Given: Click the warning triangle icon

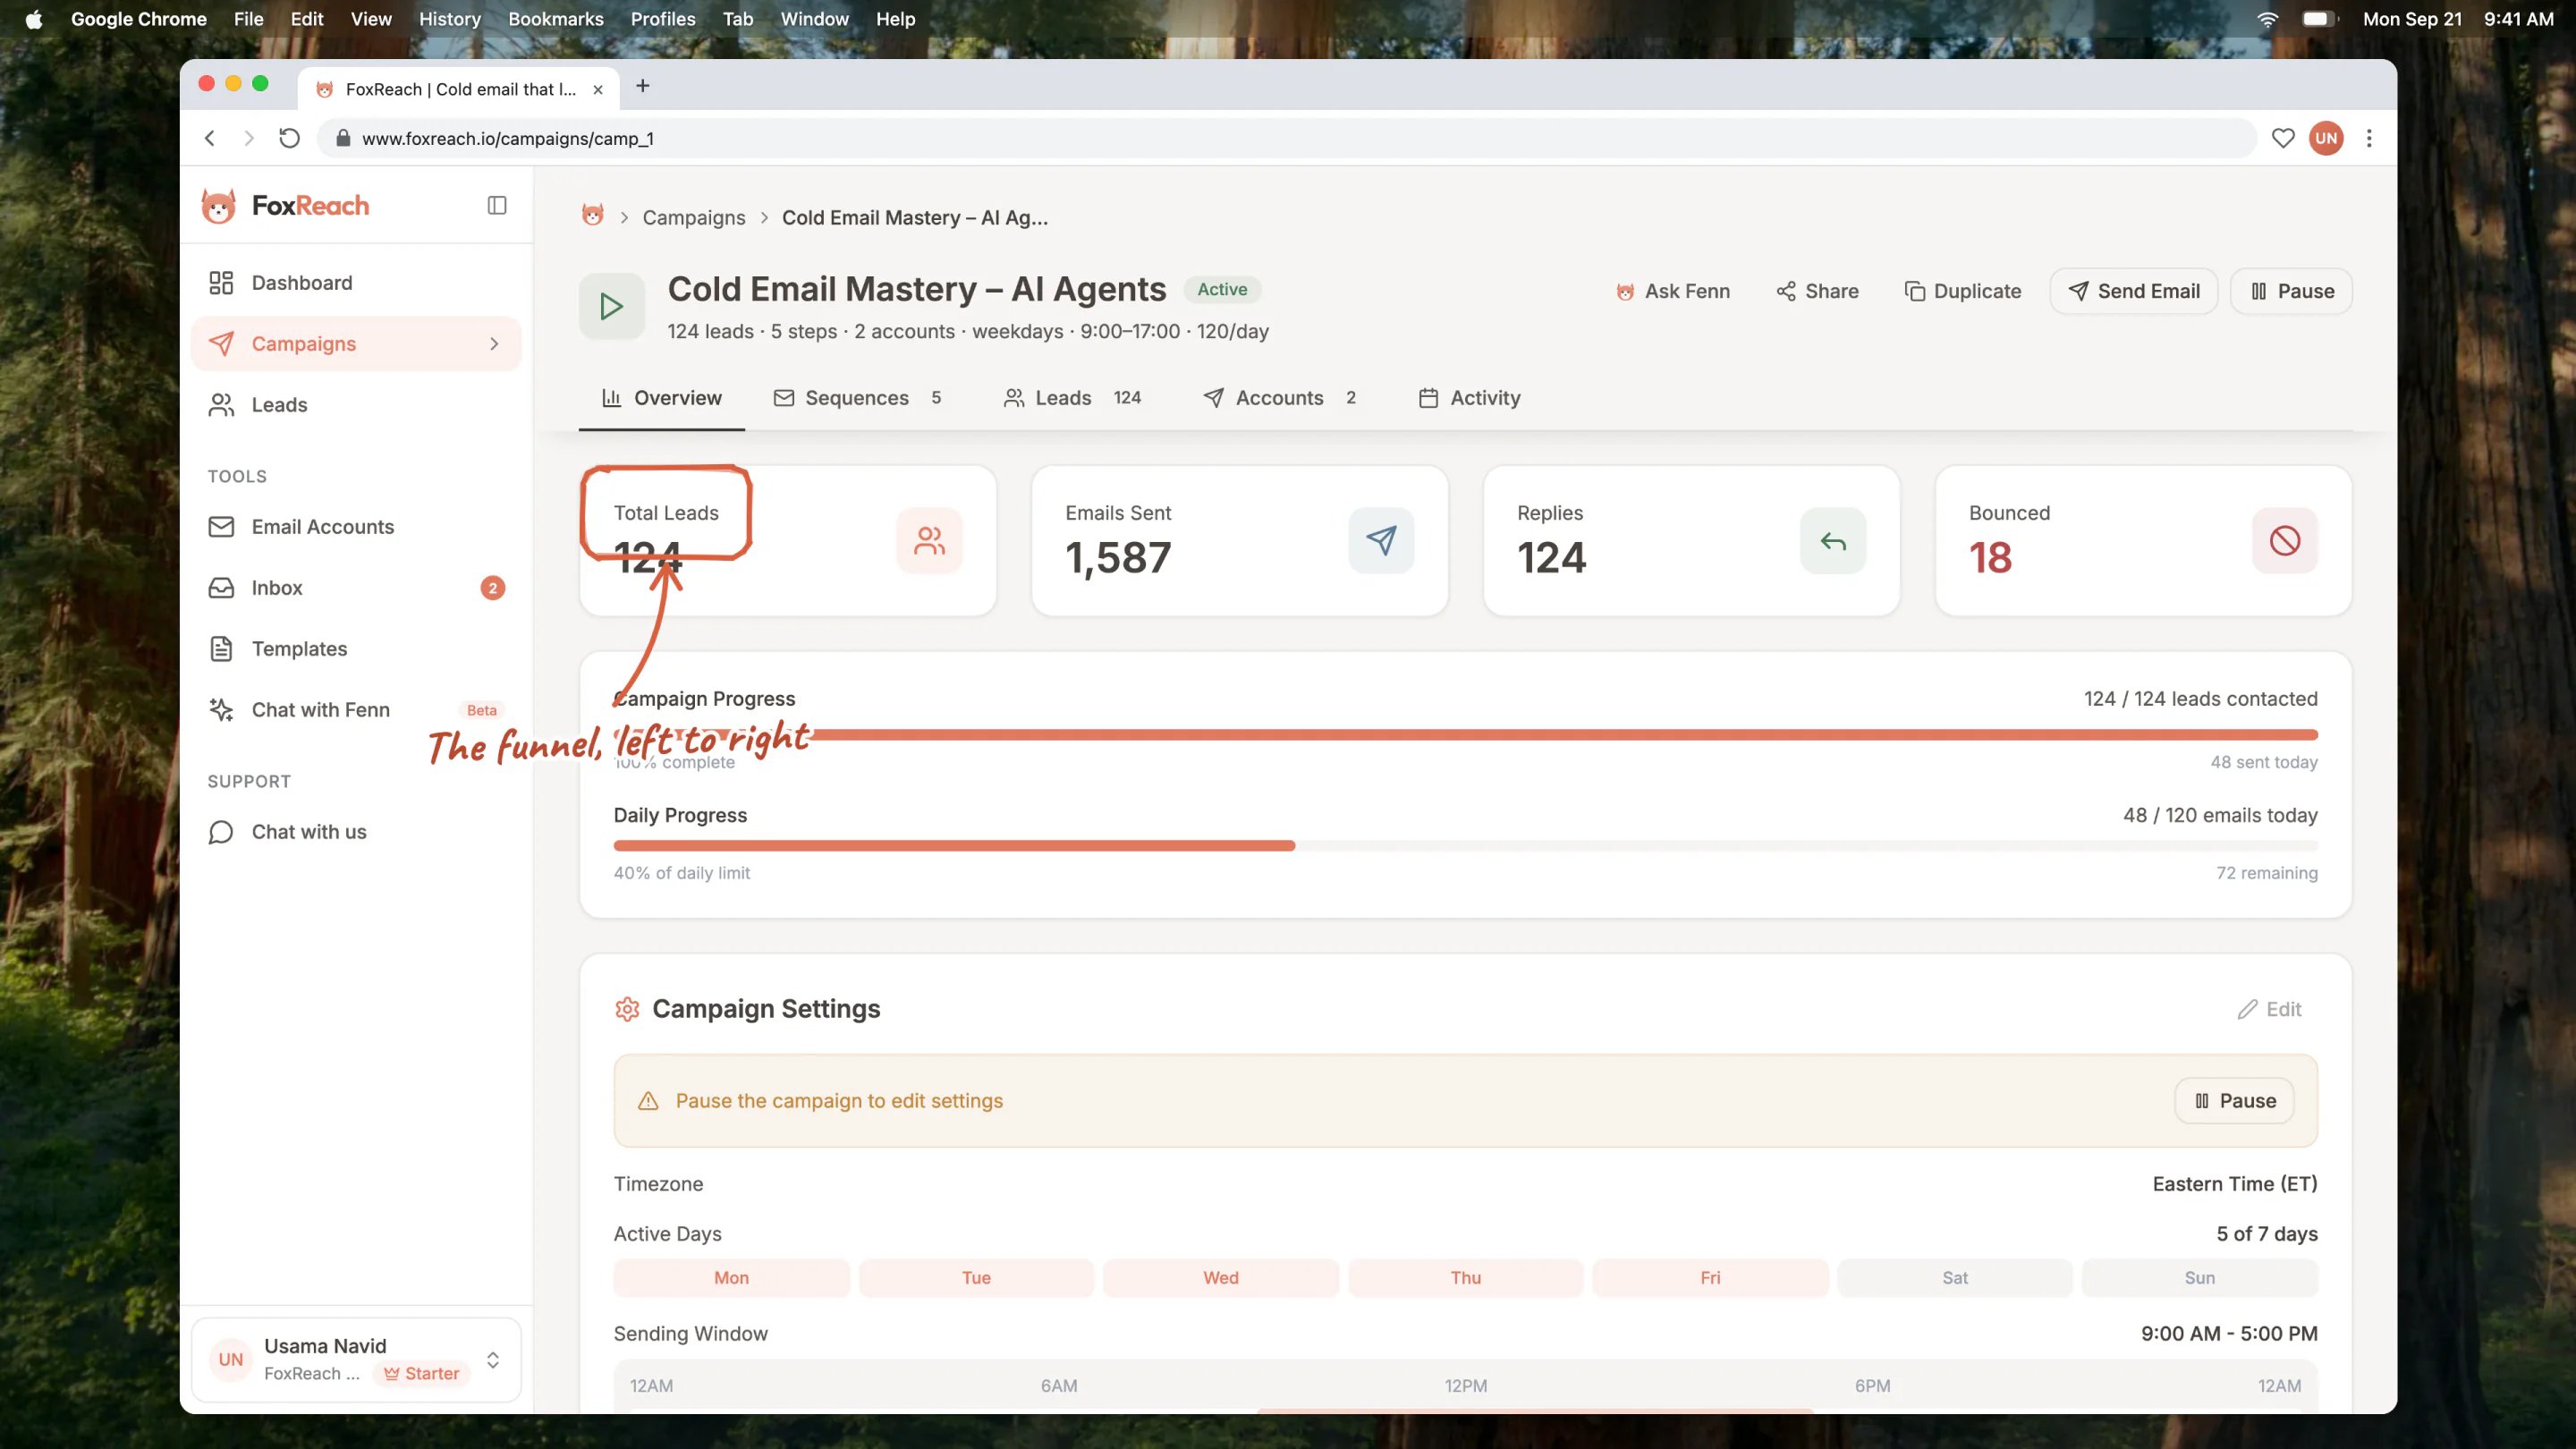Looking at the screenshot, I should (x=648, y=1101).
